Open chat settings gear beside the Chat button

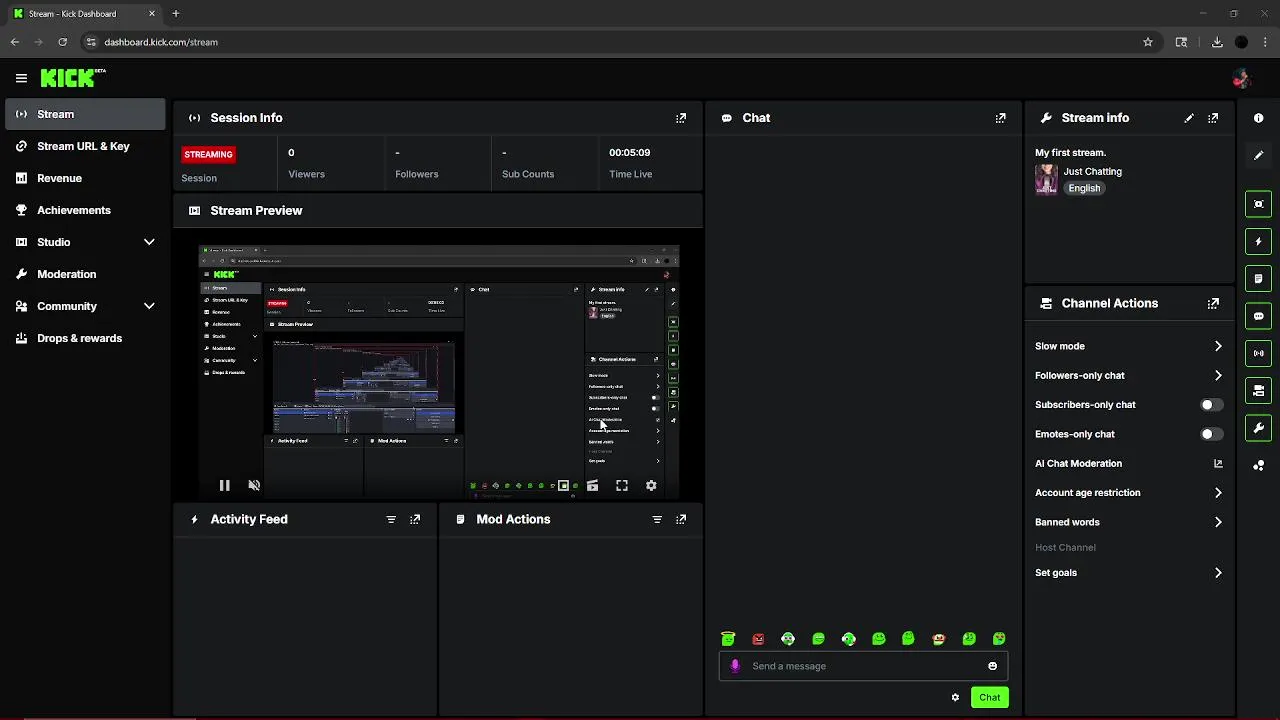pyautogui.click(x=955, y=697)
